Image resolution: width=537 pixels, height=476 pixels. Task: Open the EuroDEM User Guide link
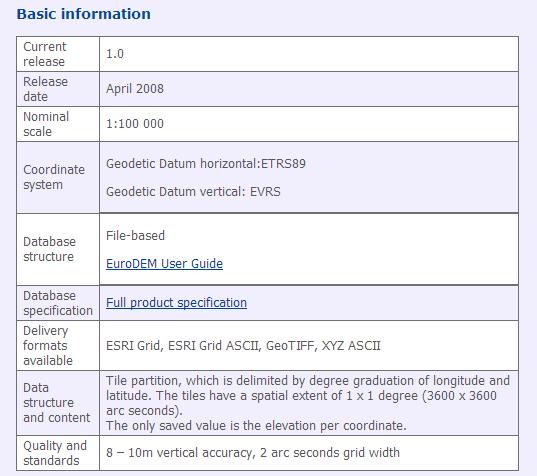point(164,264)
